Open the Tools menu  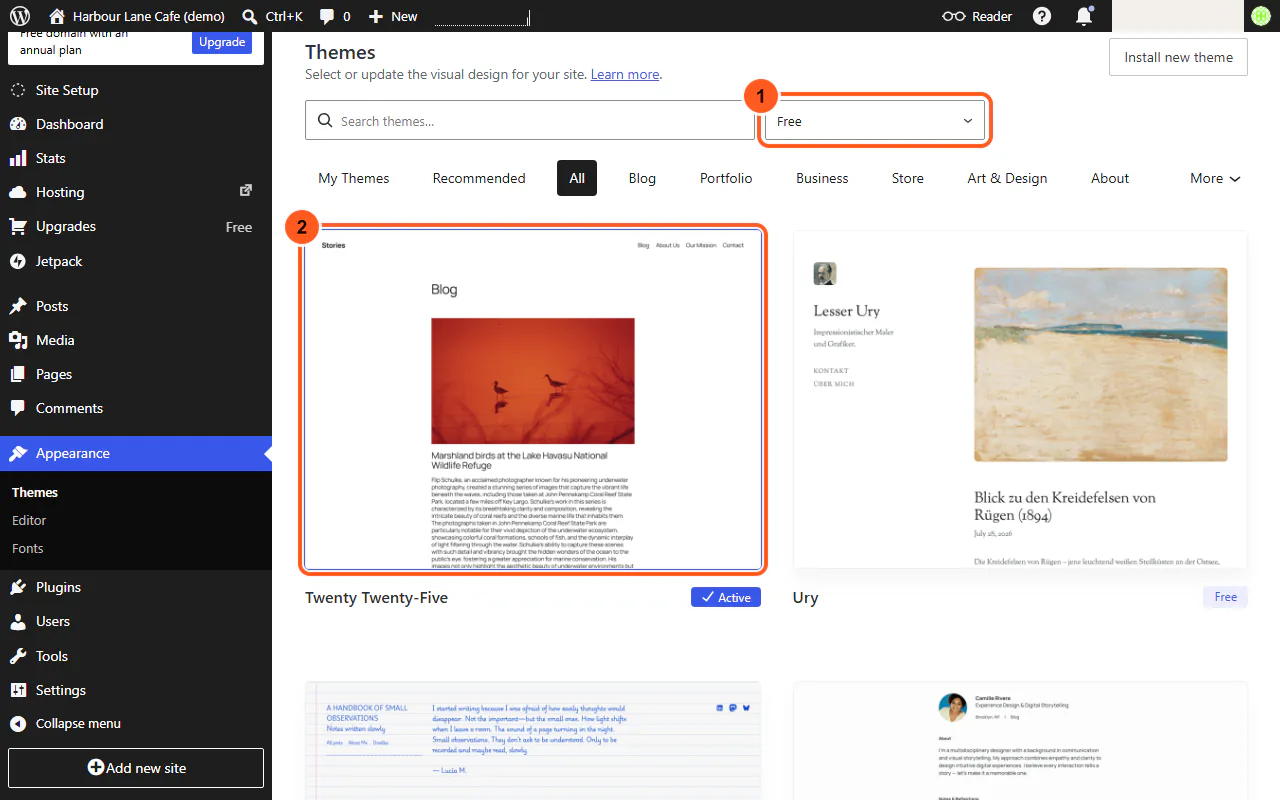136,656
